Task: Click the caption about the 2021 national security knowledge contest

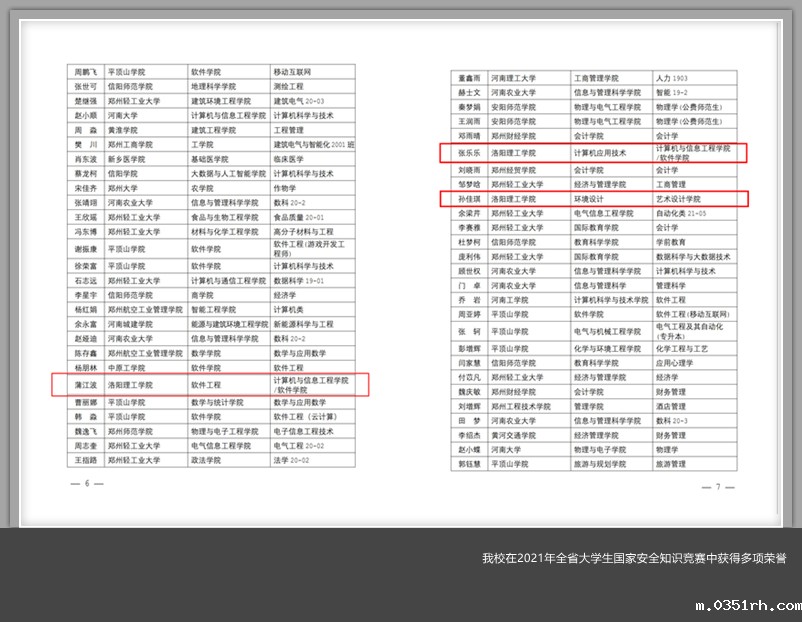Action: click(633, 558)
